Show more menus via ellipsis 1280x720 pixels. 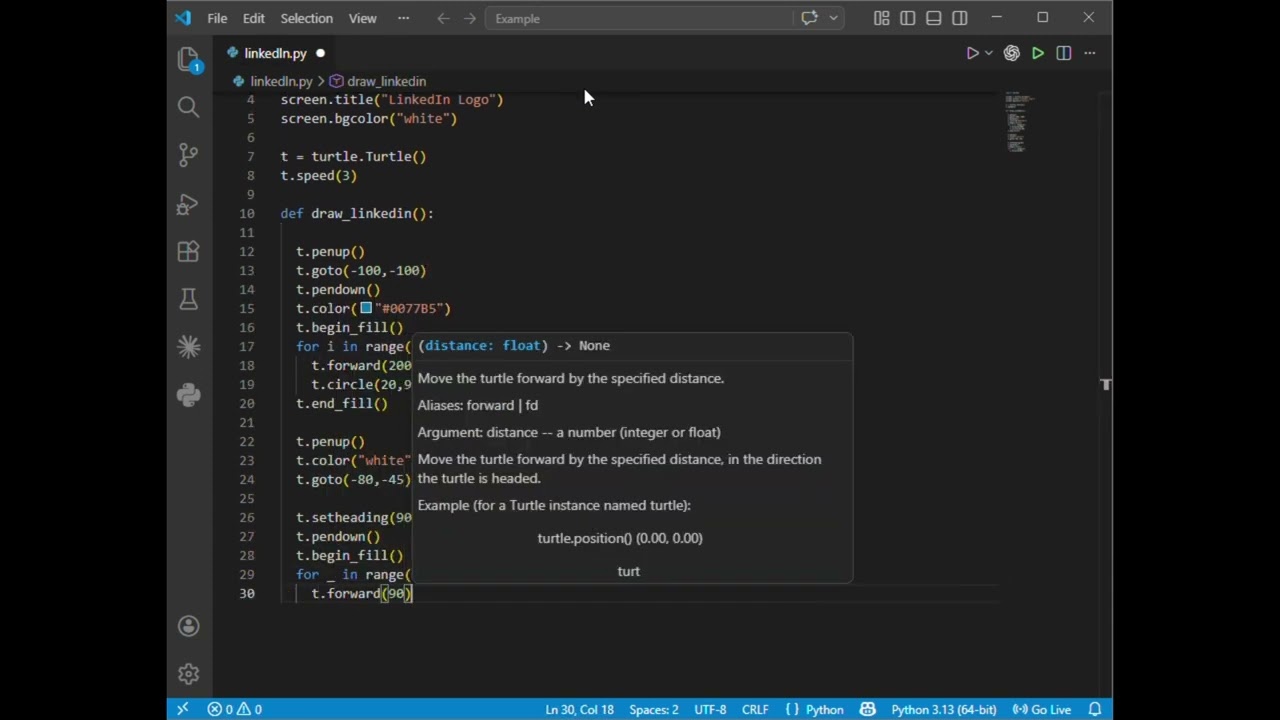click(x=403, y=18)
